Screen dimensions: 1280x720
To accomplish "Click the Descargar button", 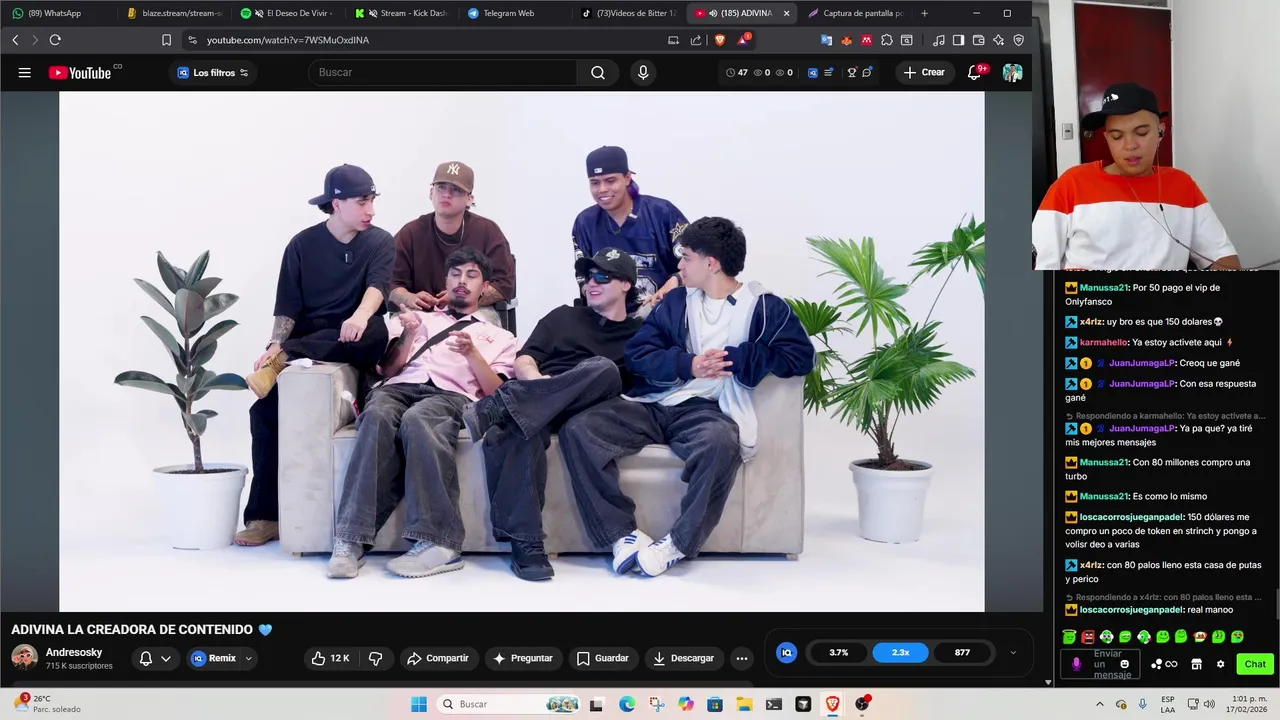I will tap(683, 658).
